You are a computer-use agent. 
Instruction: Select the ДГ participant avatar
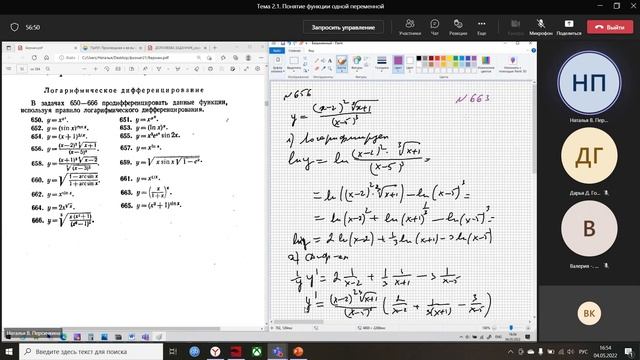tap(589, 156)
